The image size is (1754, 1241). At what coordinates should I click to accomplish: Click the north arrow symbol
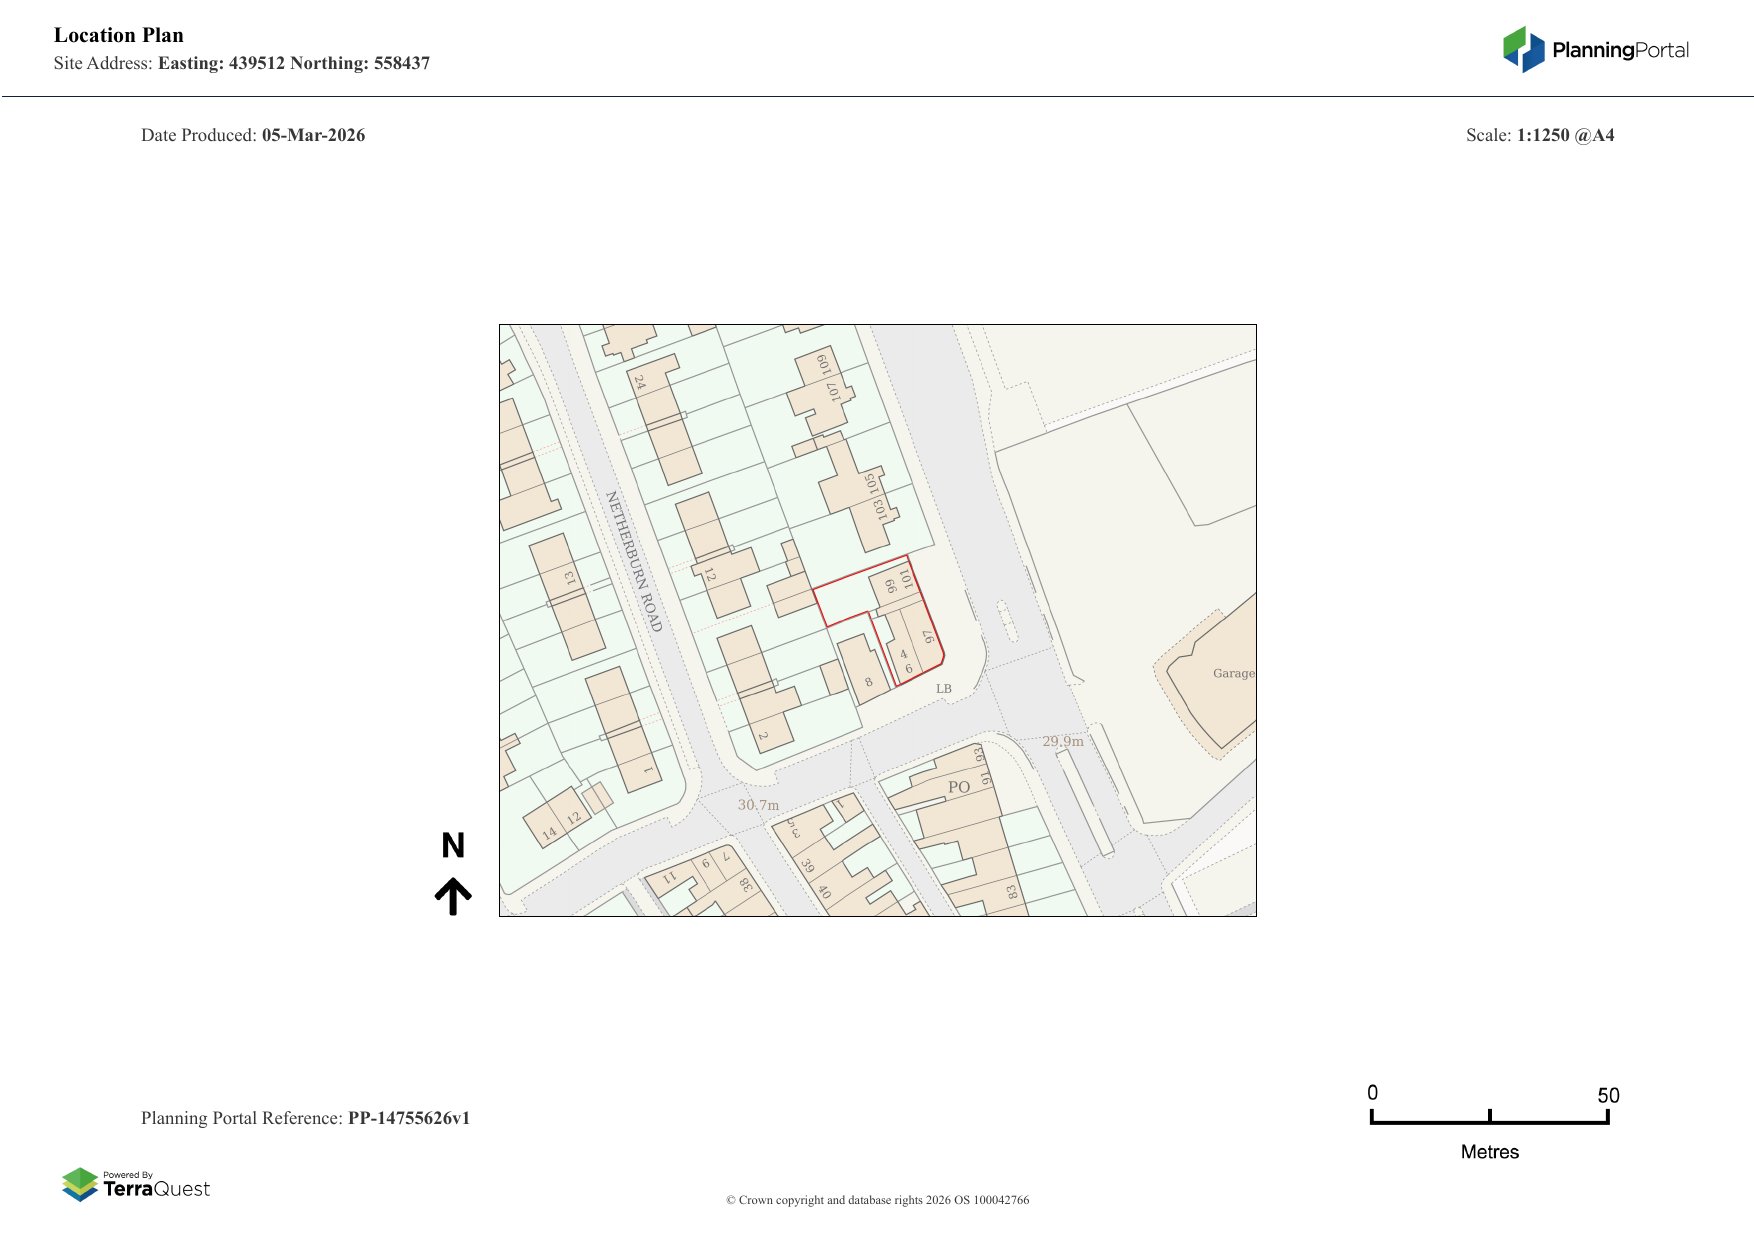pos(453,896)
